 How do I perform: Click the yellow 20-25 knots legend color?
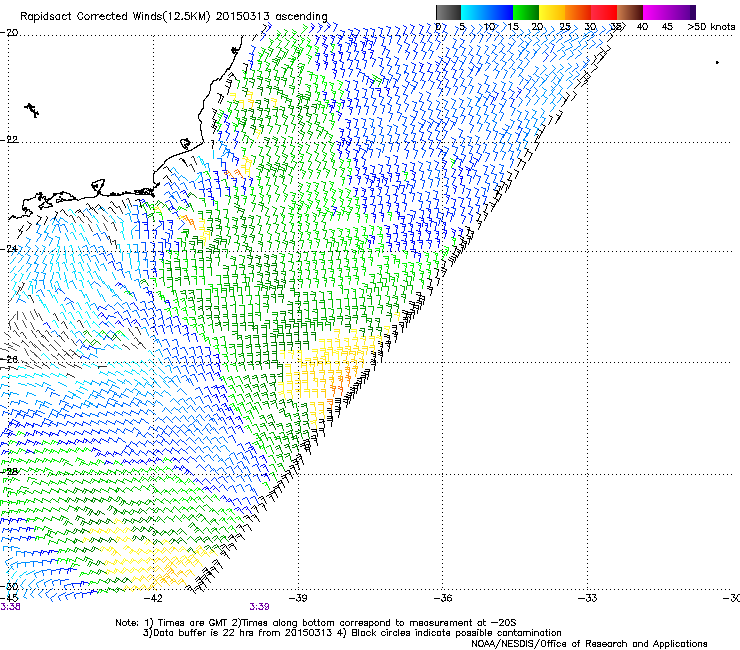tap(552, 12)
